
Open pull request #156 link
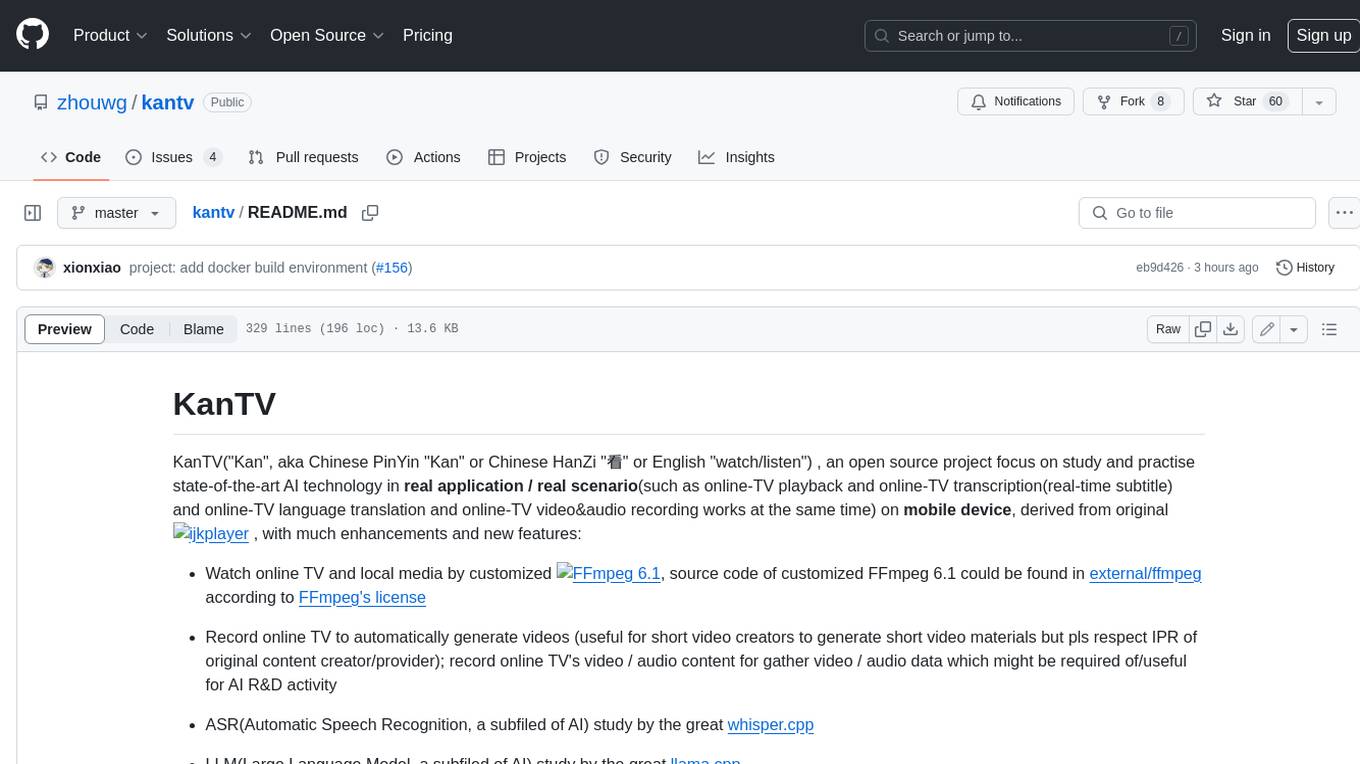click(x=392, y=268)
